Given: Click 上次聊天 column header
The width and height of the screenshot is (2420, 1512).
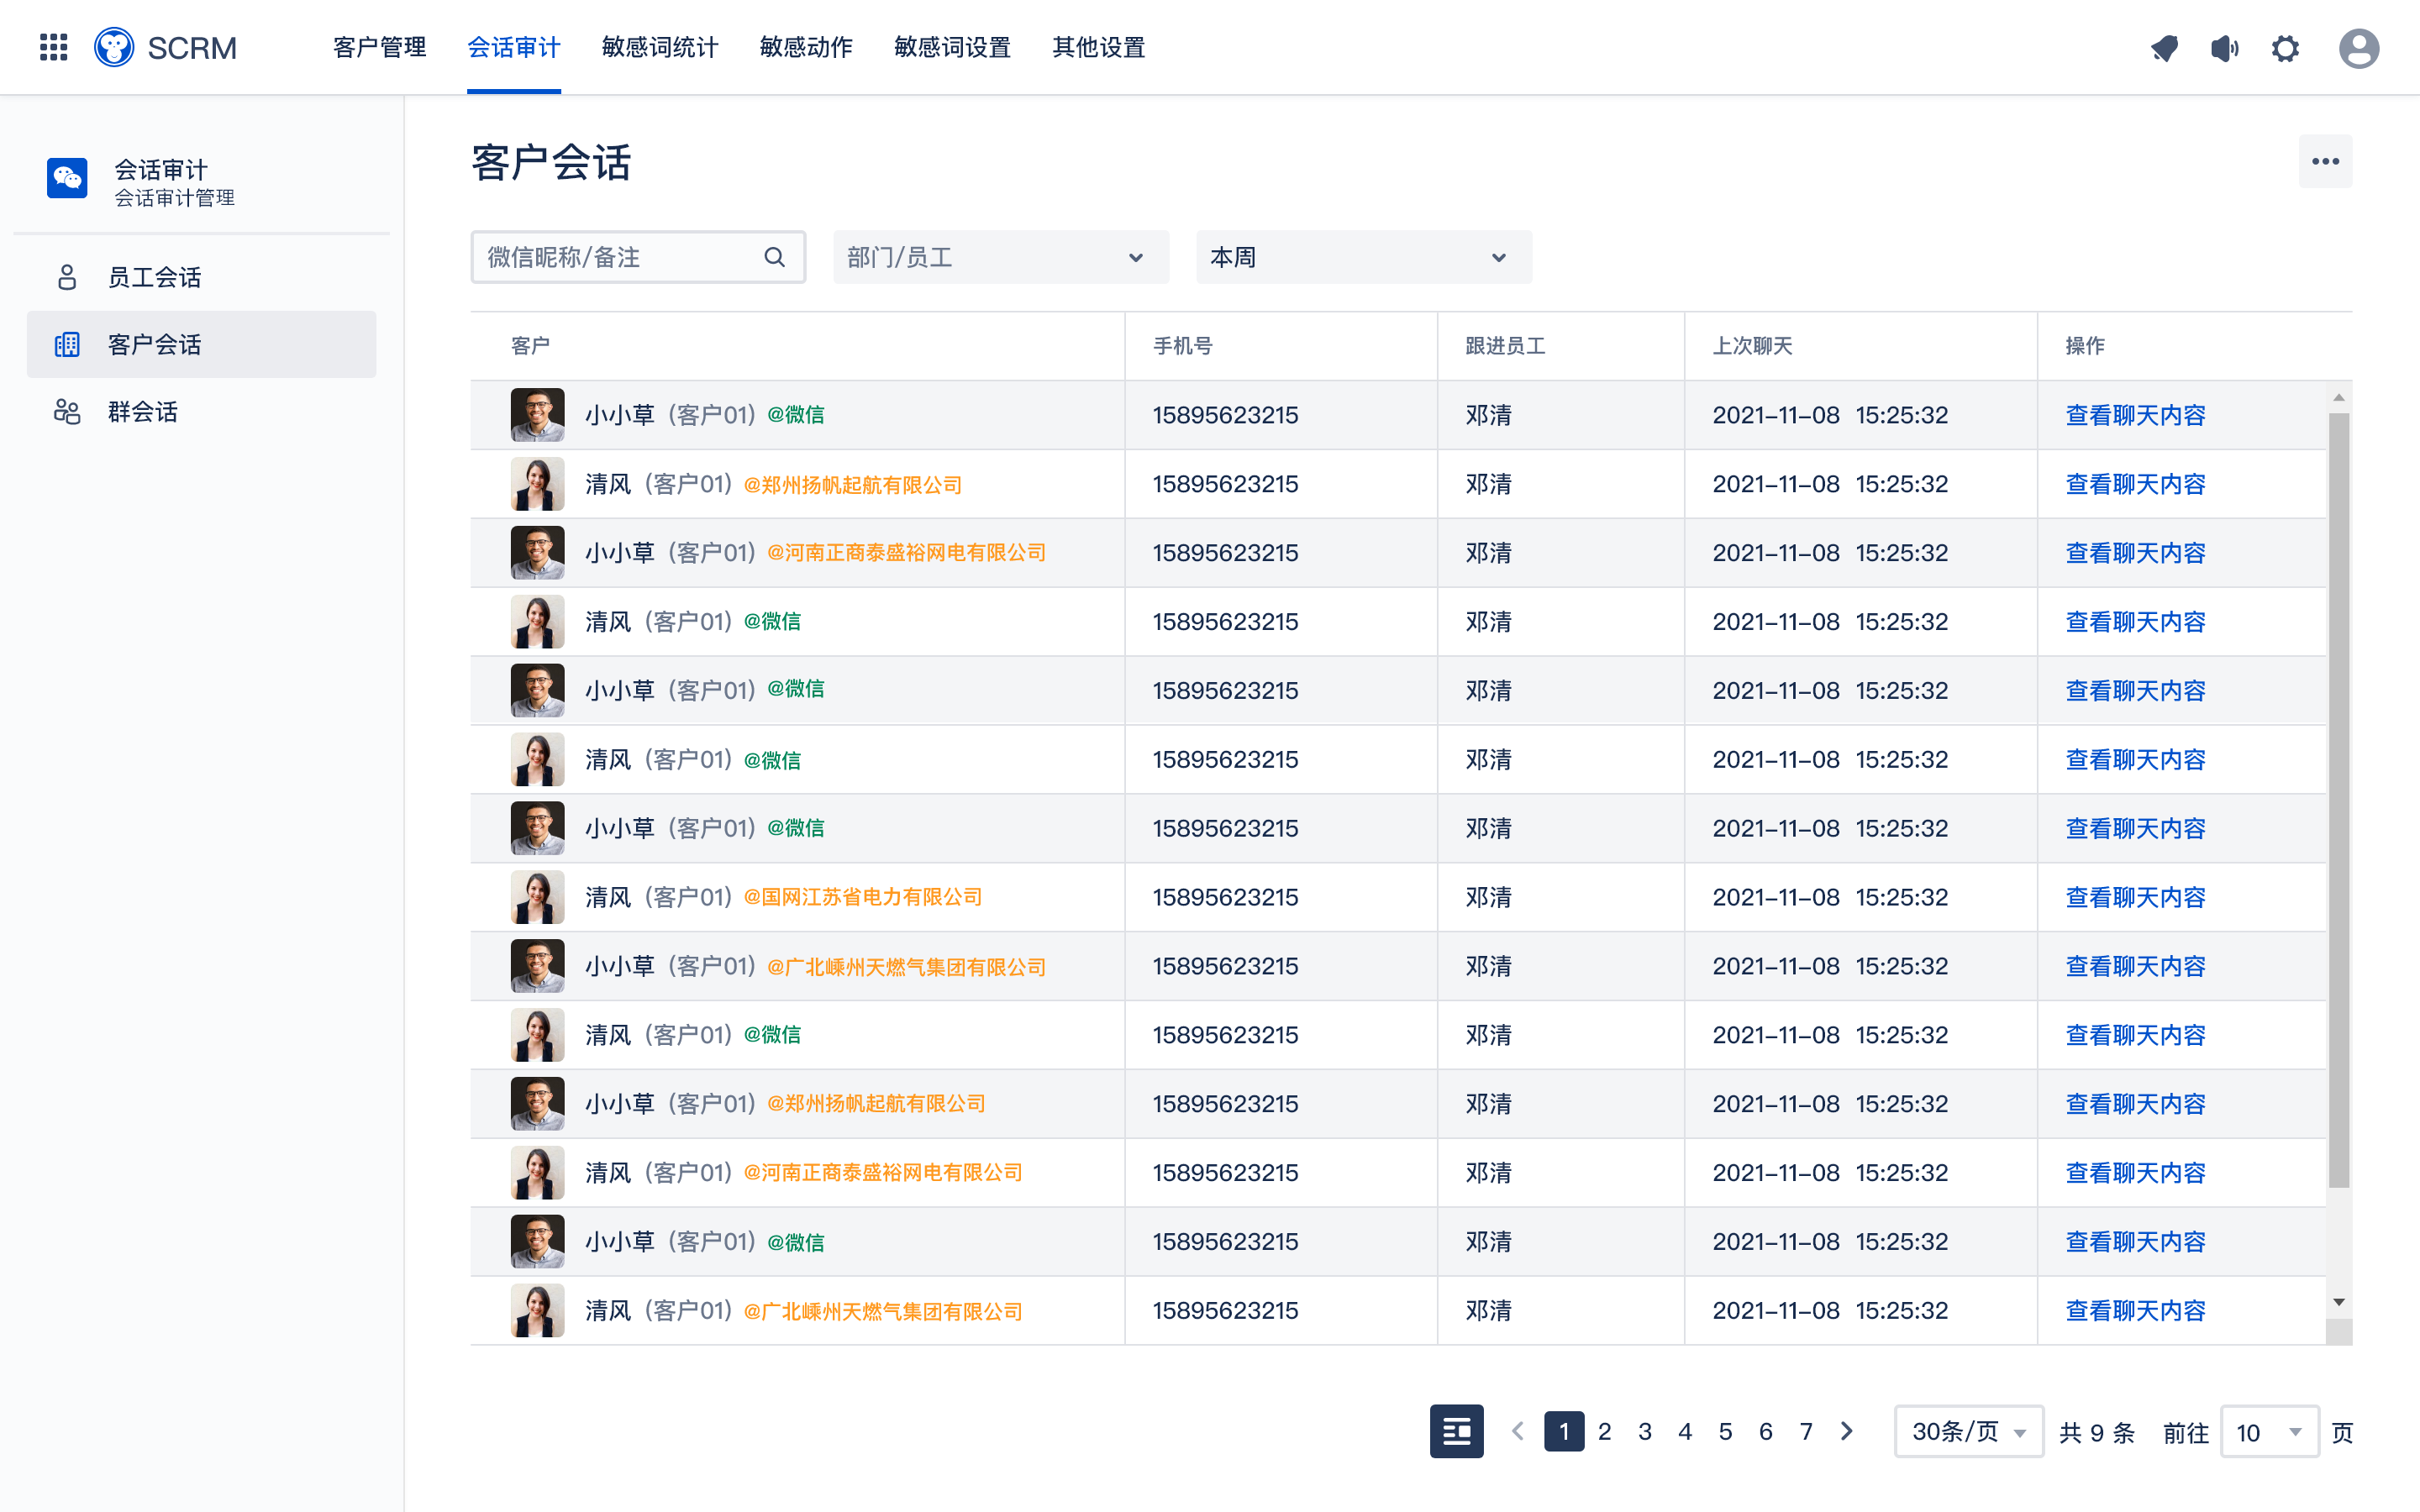Looking at the screenshot, I should click(1752, 346).
